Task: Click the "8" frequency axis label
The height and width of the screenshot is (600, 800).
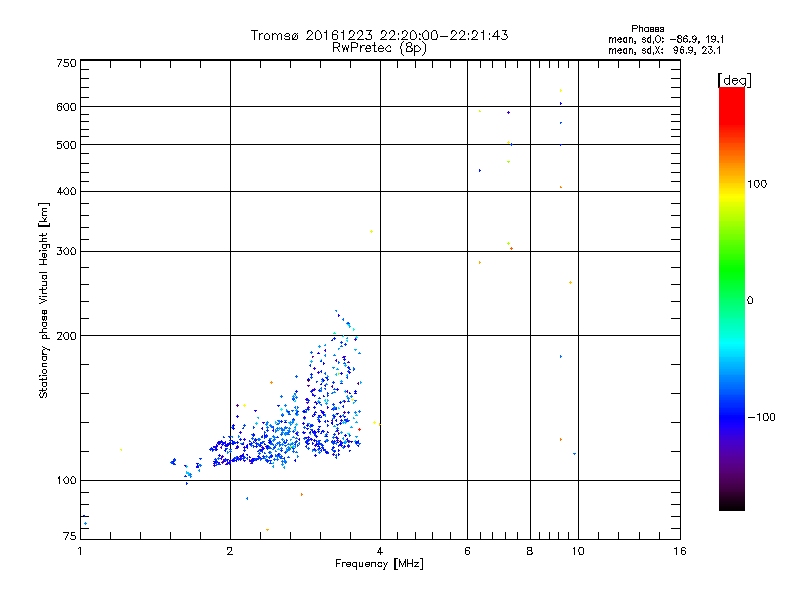Action: 530,551
